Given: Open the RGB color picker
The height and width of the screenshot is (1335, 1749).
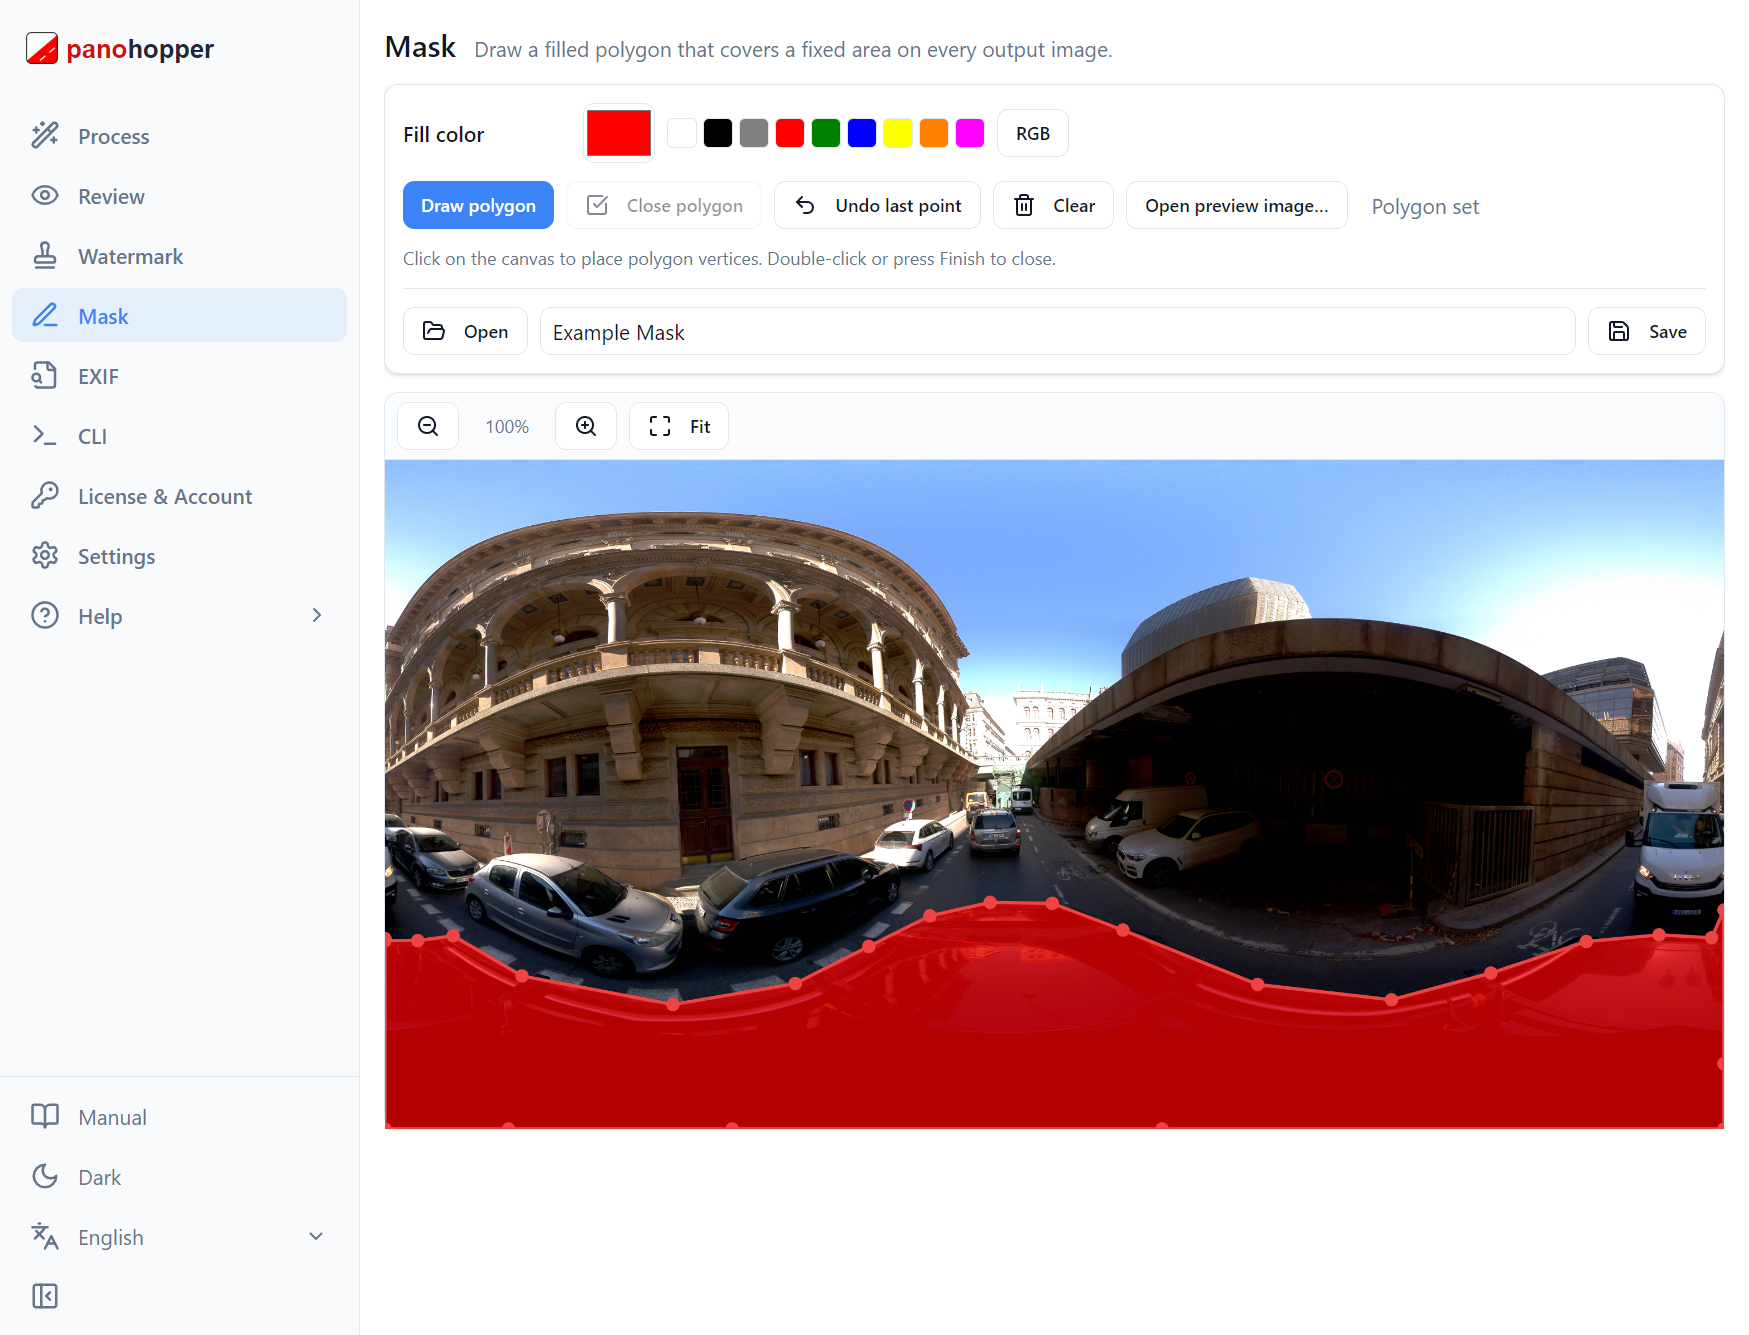Looking at the screenshot, I should pos(1033,133).
